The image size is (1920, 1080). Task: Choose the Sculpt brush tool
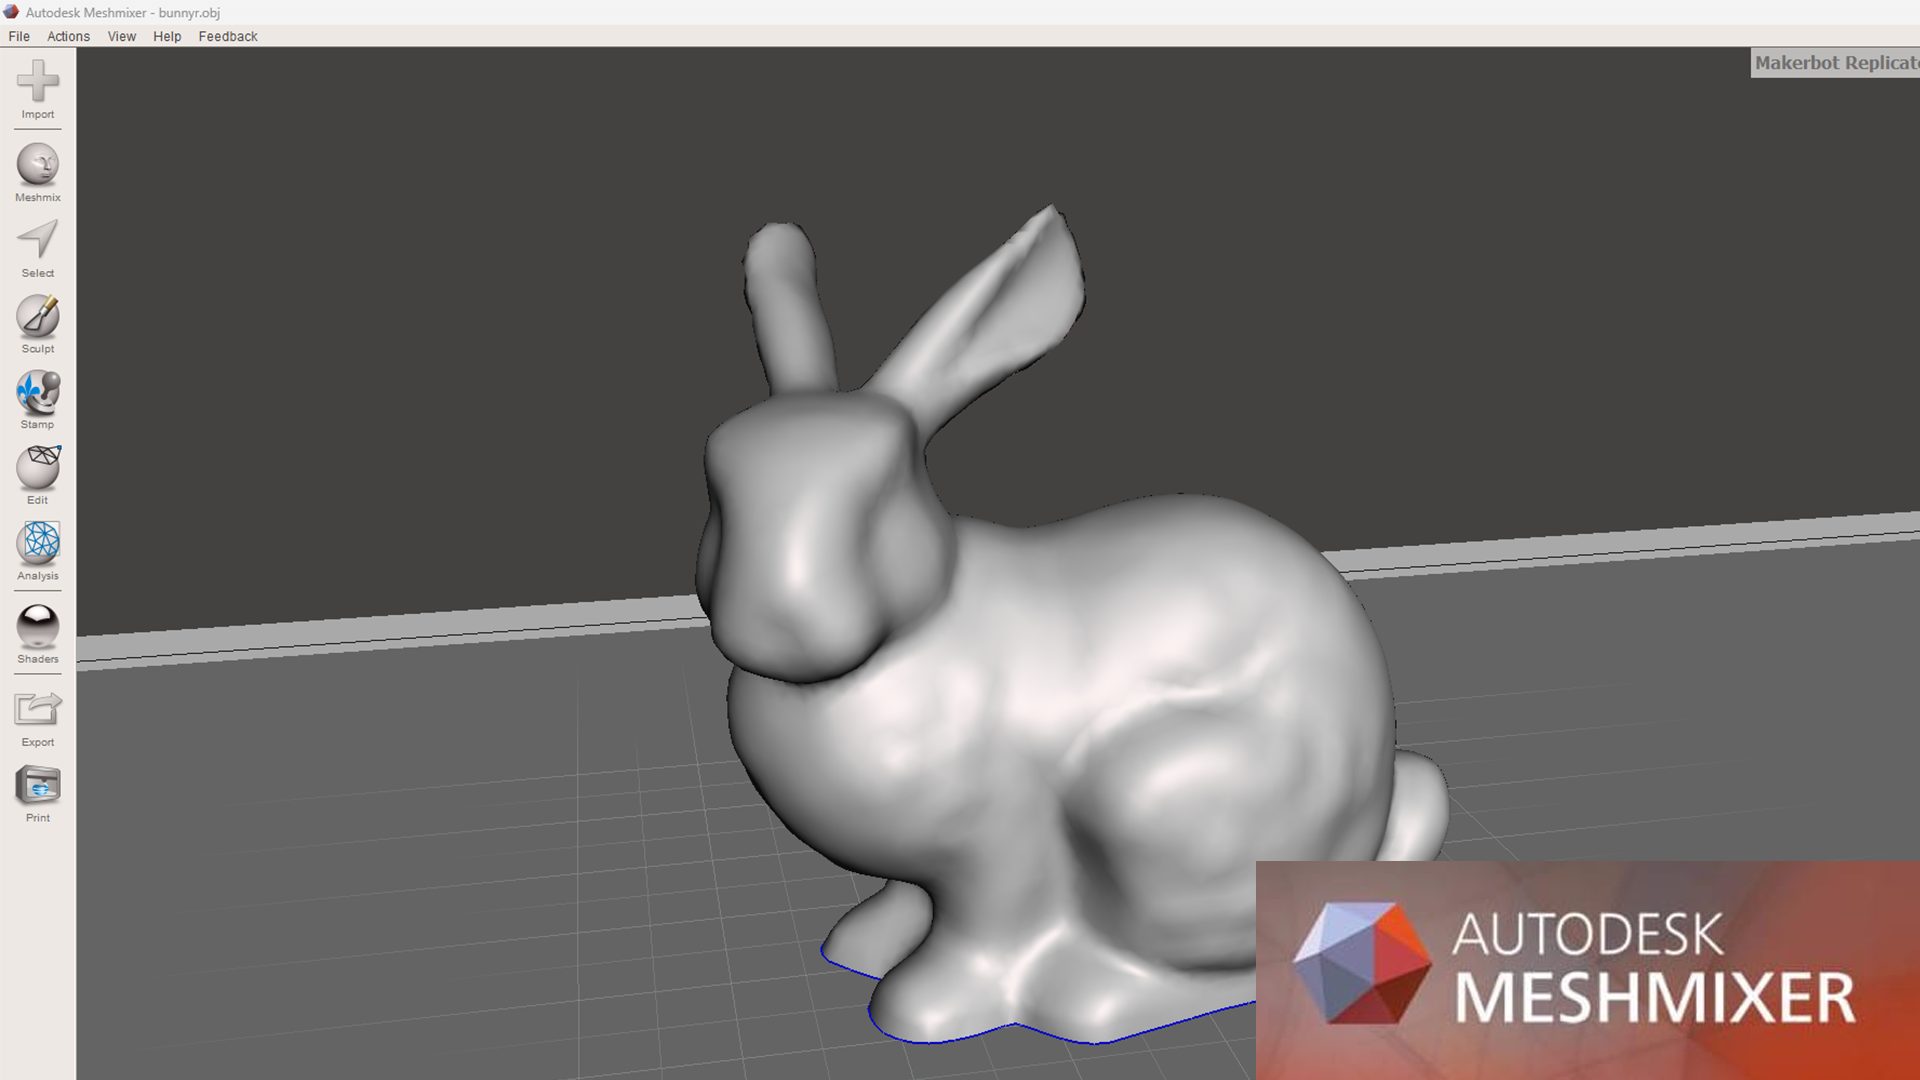tap(37, 316)
